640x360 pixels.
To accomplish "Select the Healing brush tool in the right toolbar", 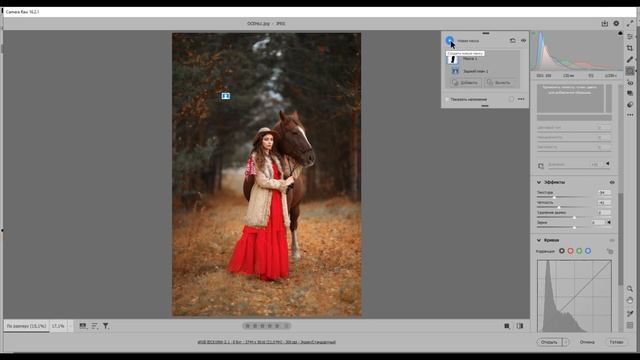I will click(630, 60).
